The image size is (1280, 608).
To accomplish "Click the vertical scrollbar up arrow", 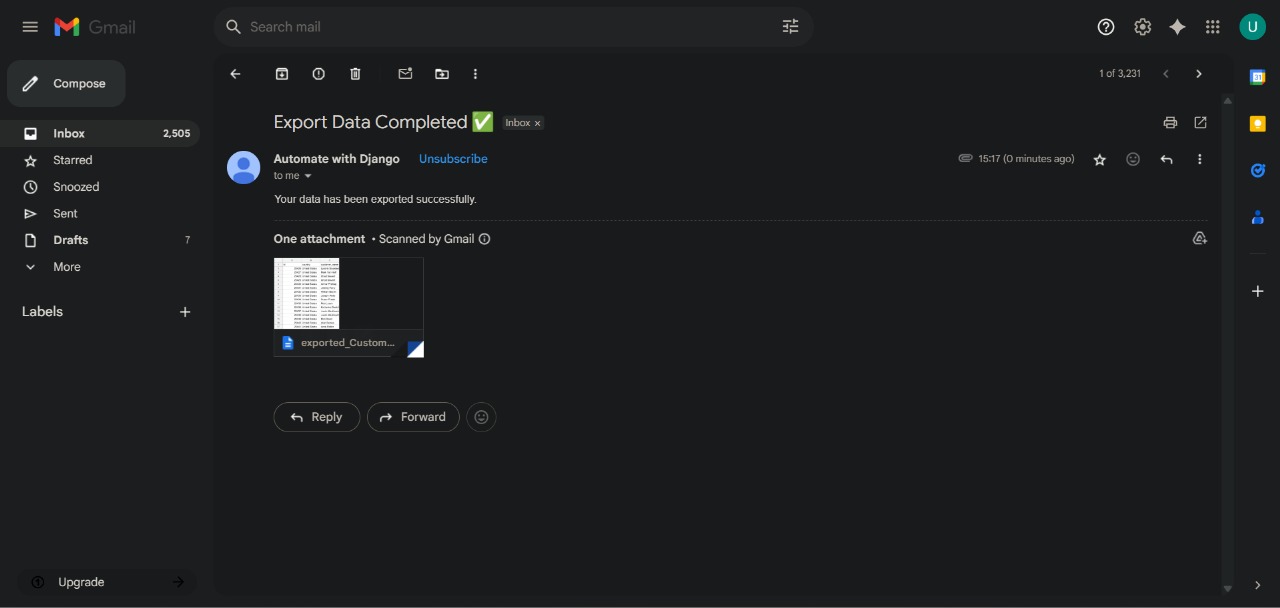I will (1227, 100).
